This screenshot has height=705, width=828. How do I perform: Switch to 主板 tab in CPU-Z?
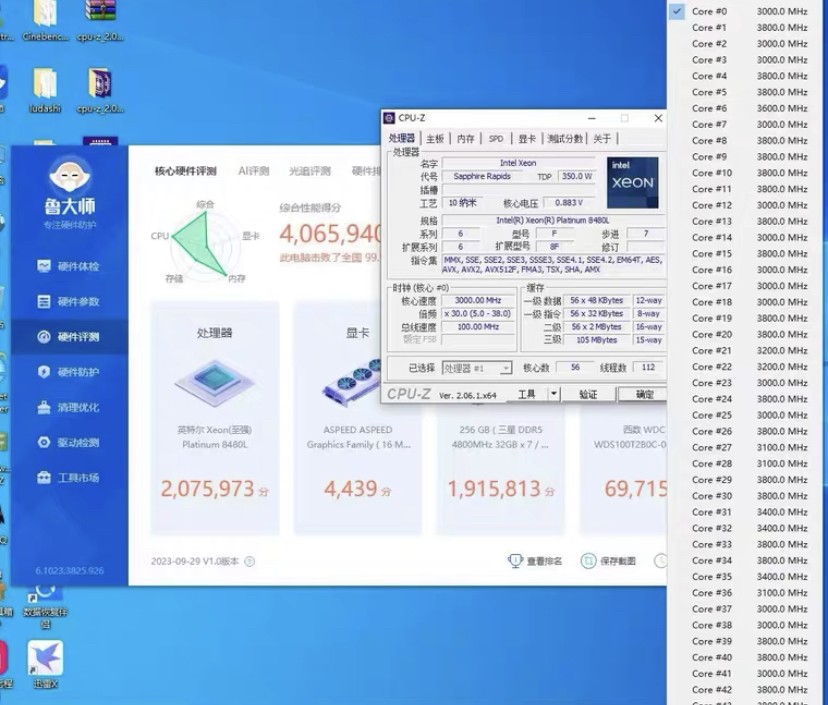click(x=435, y=139)
